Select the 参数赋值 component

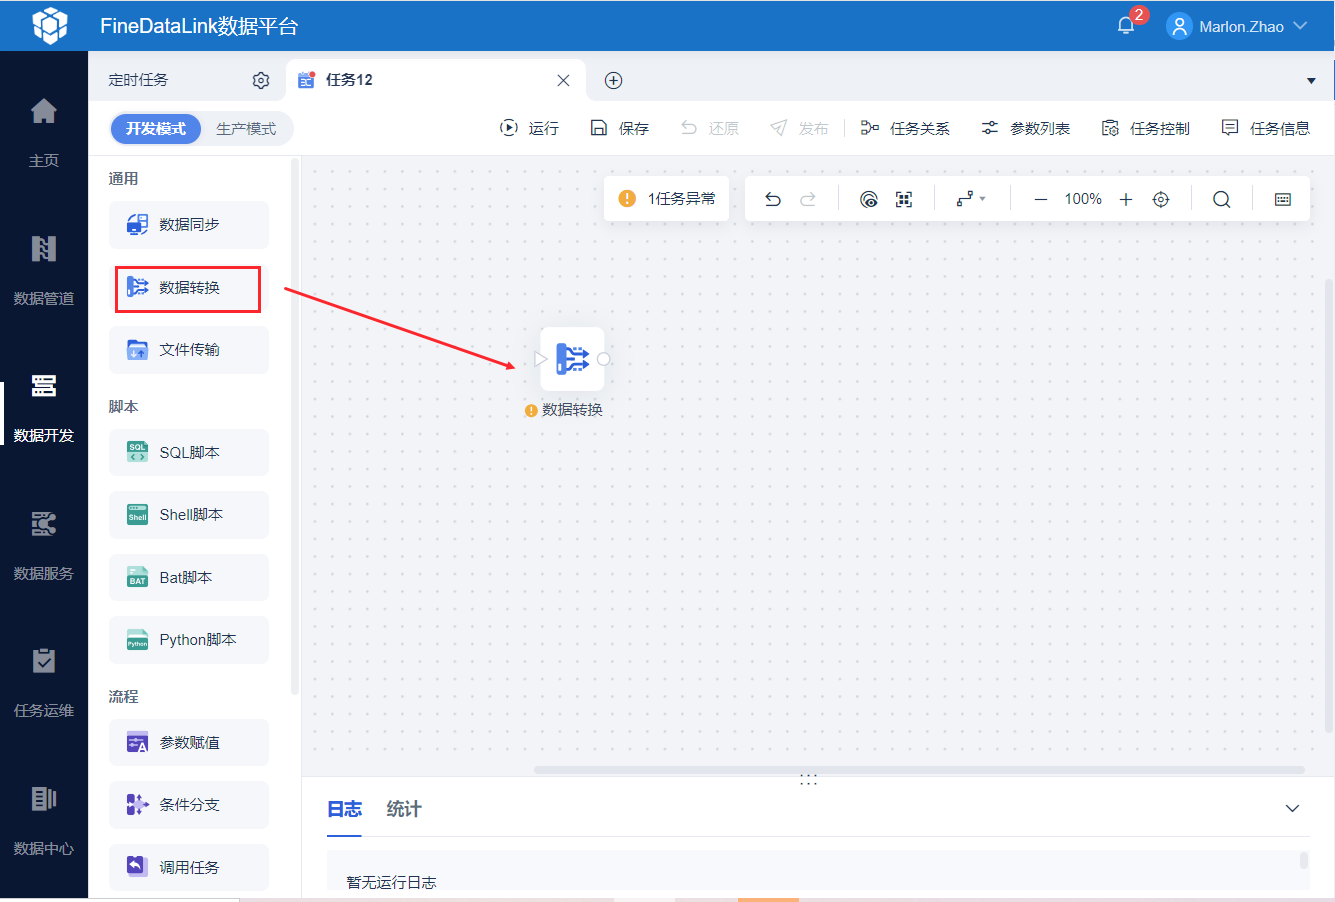click(189, 743)
